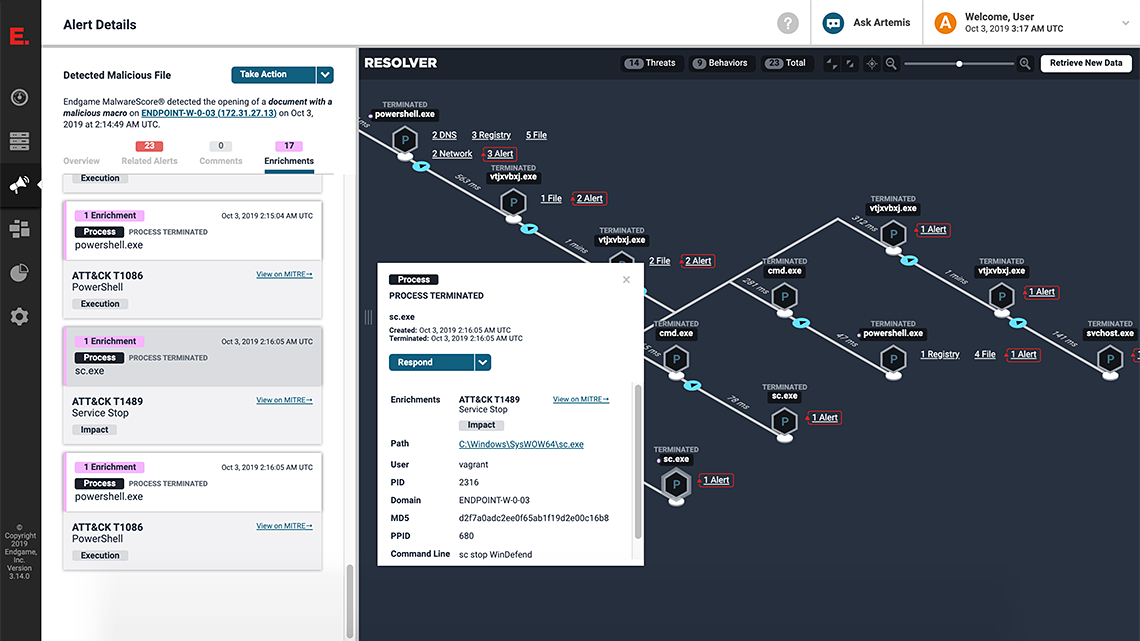
Task: Click the MD5 hash value in popup
Action: click(x=534, y=518)
